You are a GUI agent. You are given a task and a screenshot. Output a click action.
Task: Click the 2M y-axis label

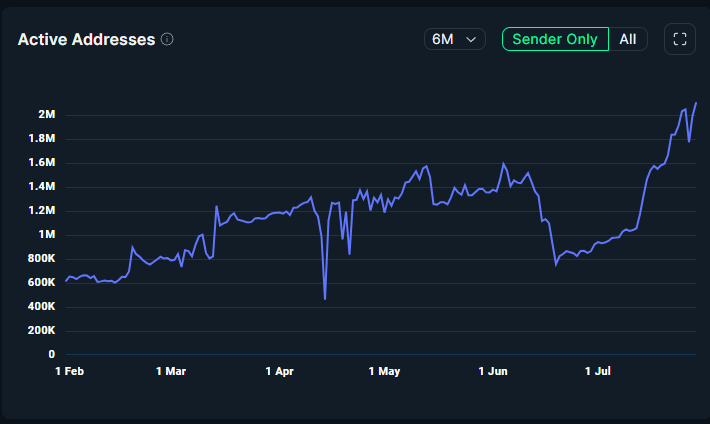[x=47, y=114]
